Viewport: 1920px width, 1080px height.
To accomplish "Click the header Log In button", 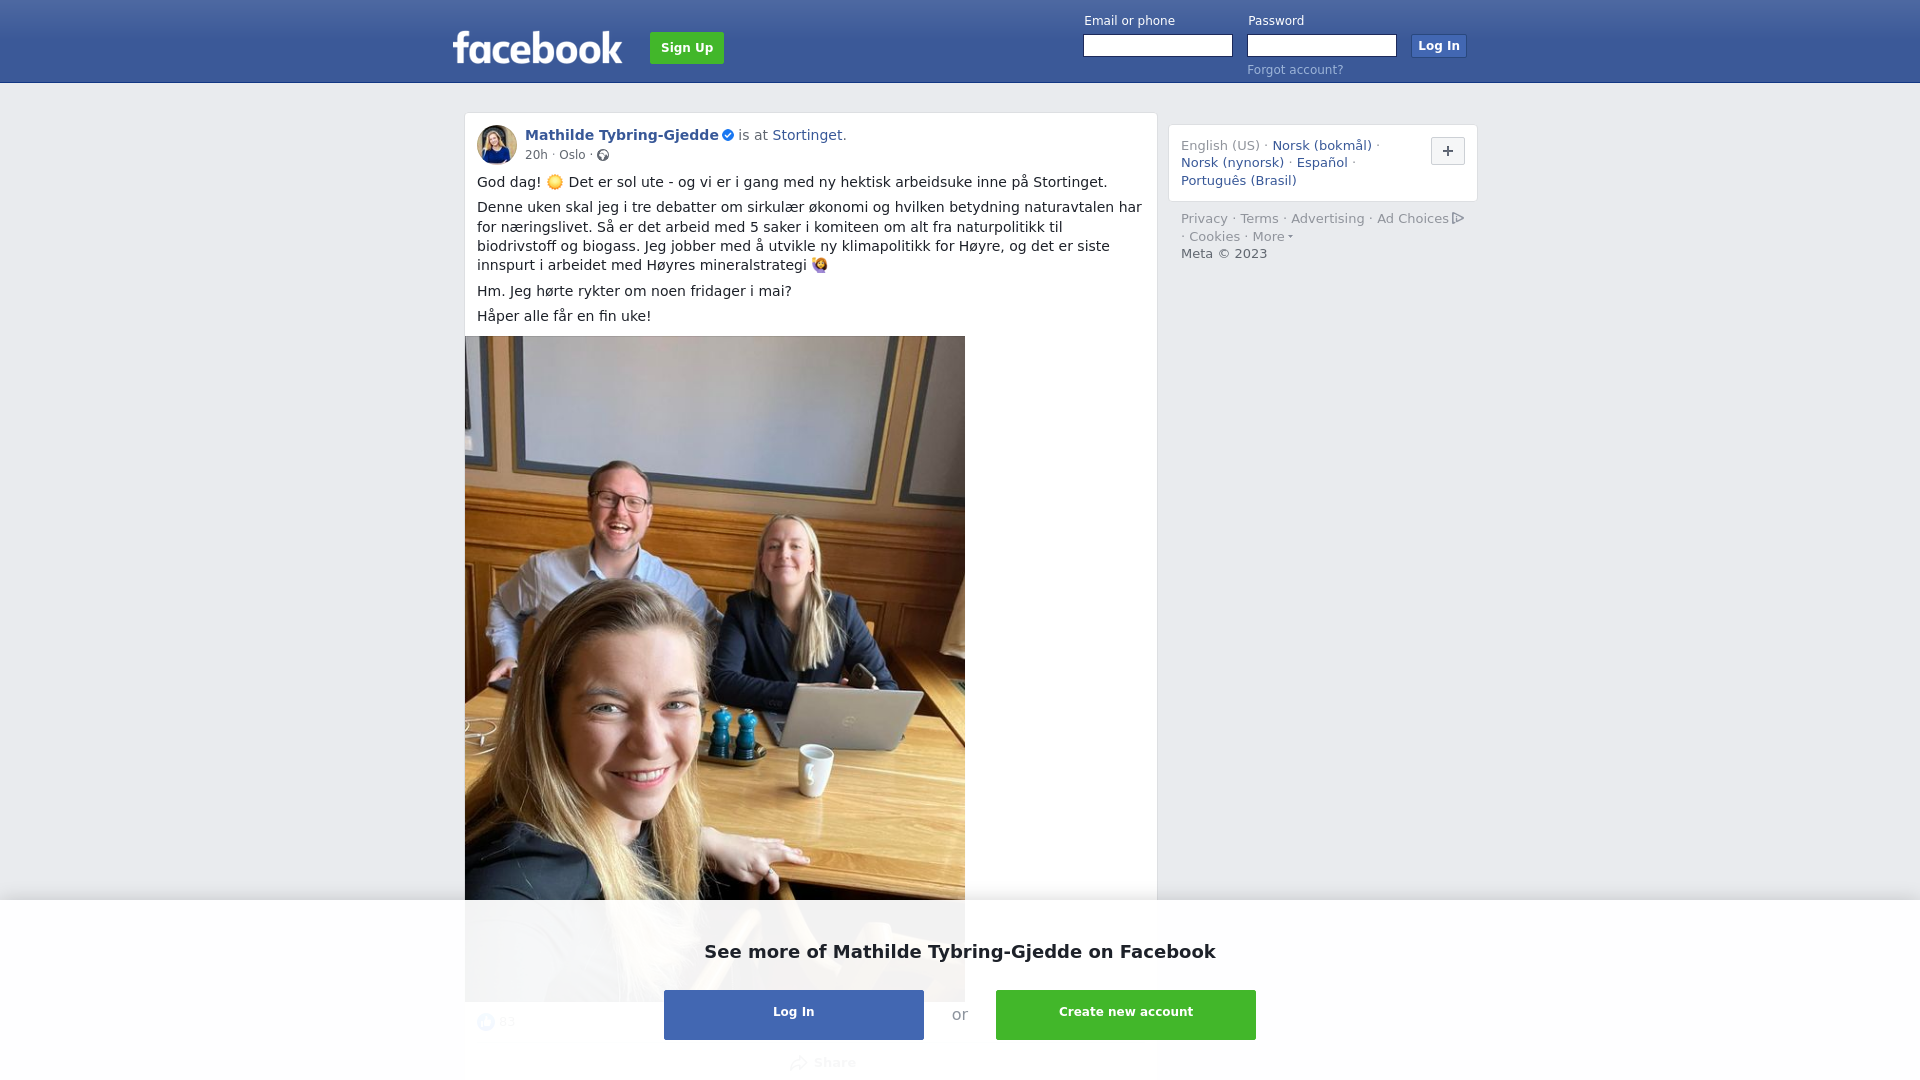I will [1439, 46].
